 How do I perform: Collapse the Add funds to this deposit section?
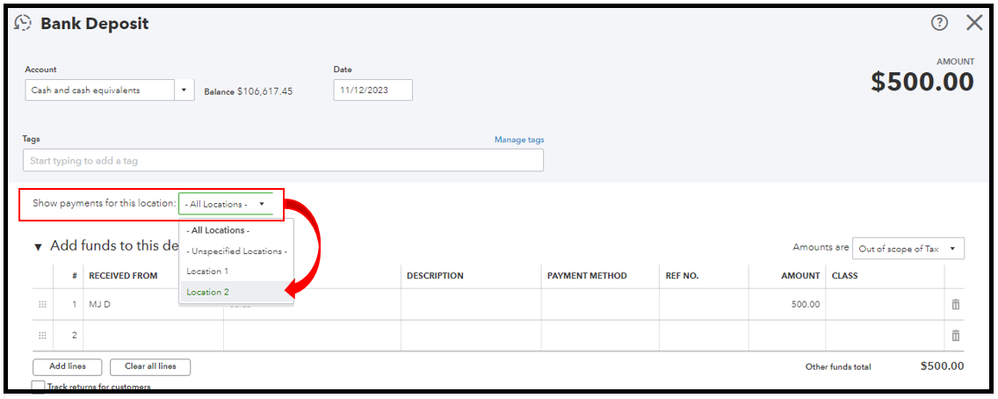[38, 246]
